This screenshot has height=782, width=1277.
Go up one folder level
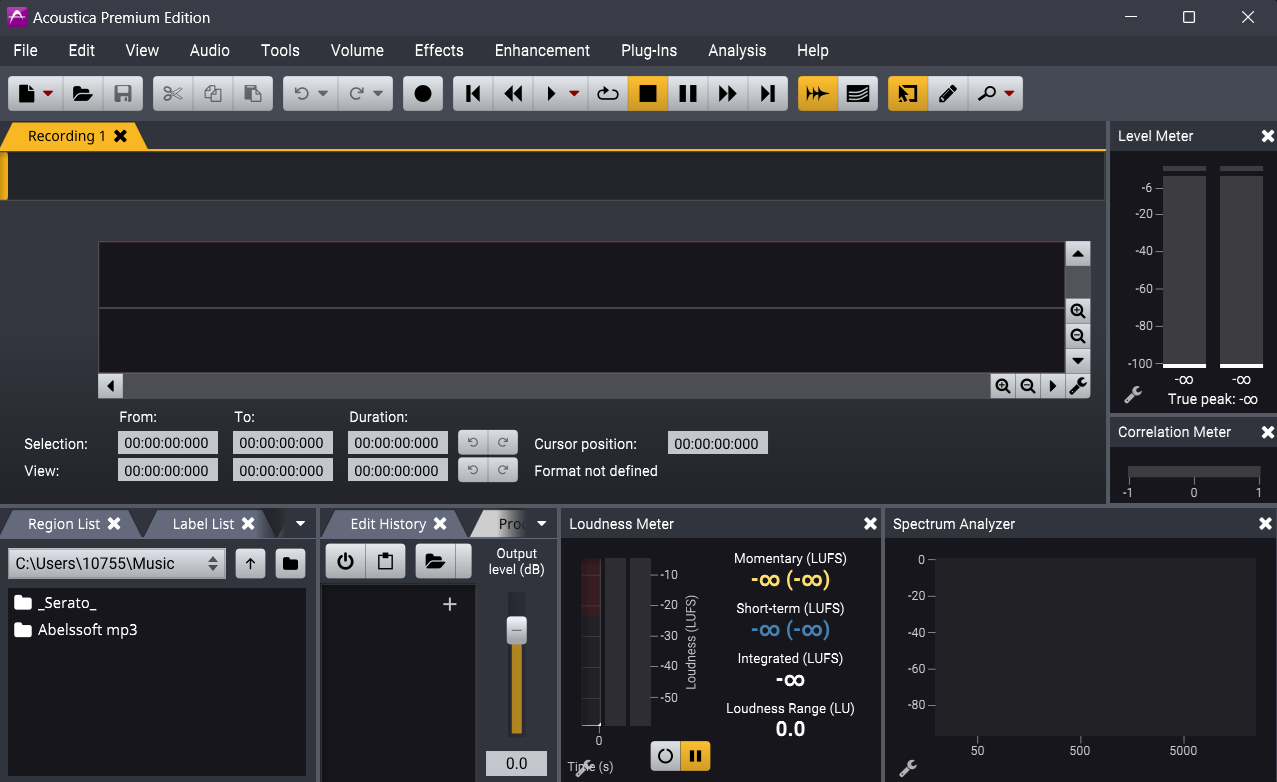250,564
